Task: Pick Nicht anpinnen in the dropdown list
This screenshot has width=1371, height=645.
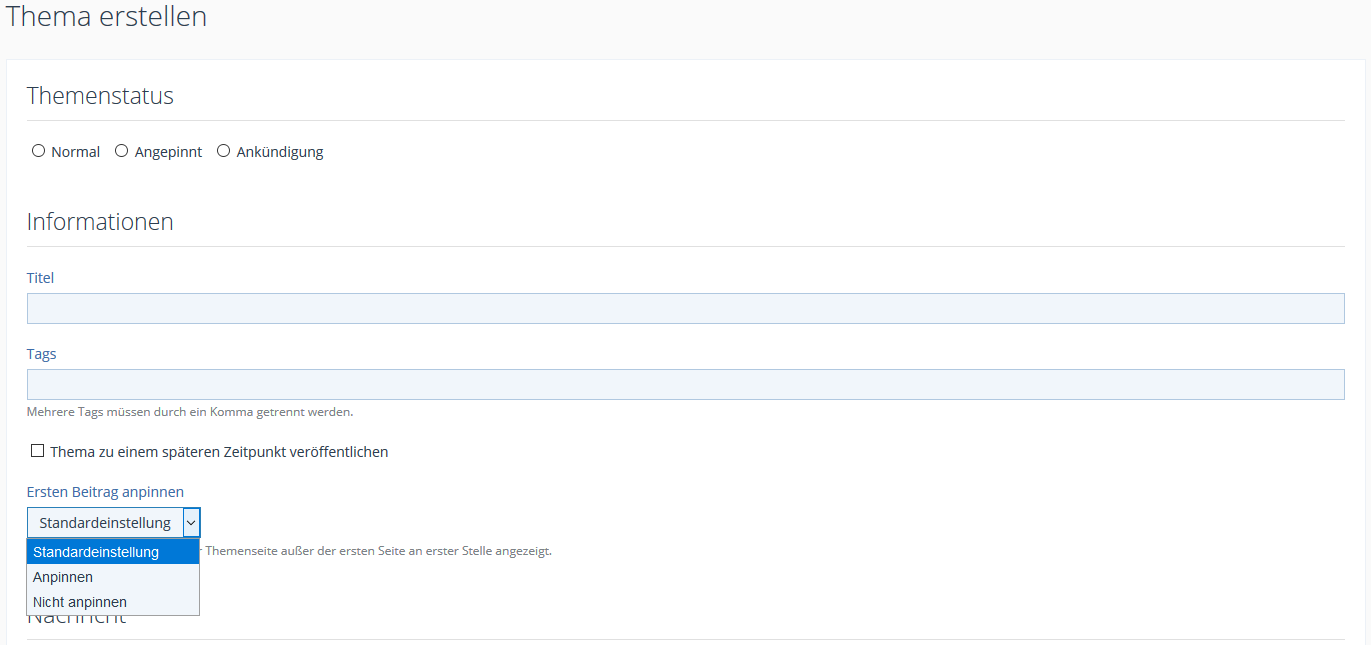Action: [x=80, y=602]
